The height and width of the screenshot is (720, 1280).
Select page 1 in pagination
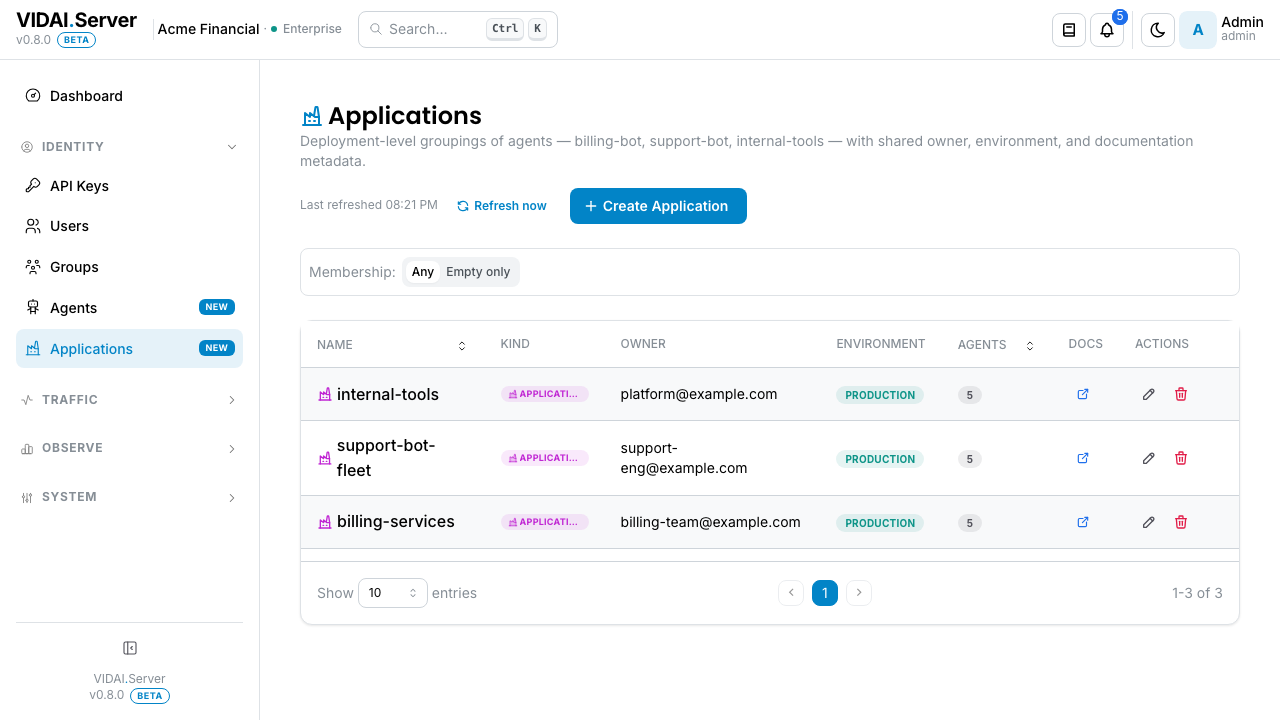click(825, 593)
